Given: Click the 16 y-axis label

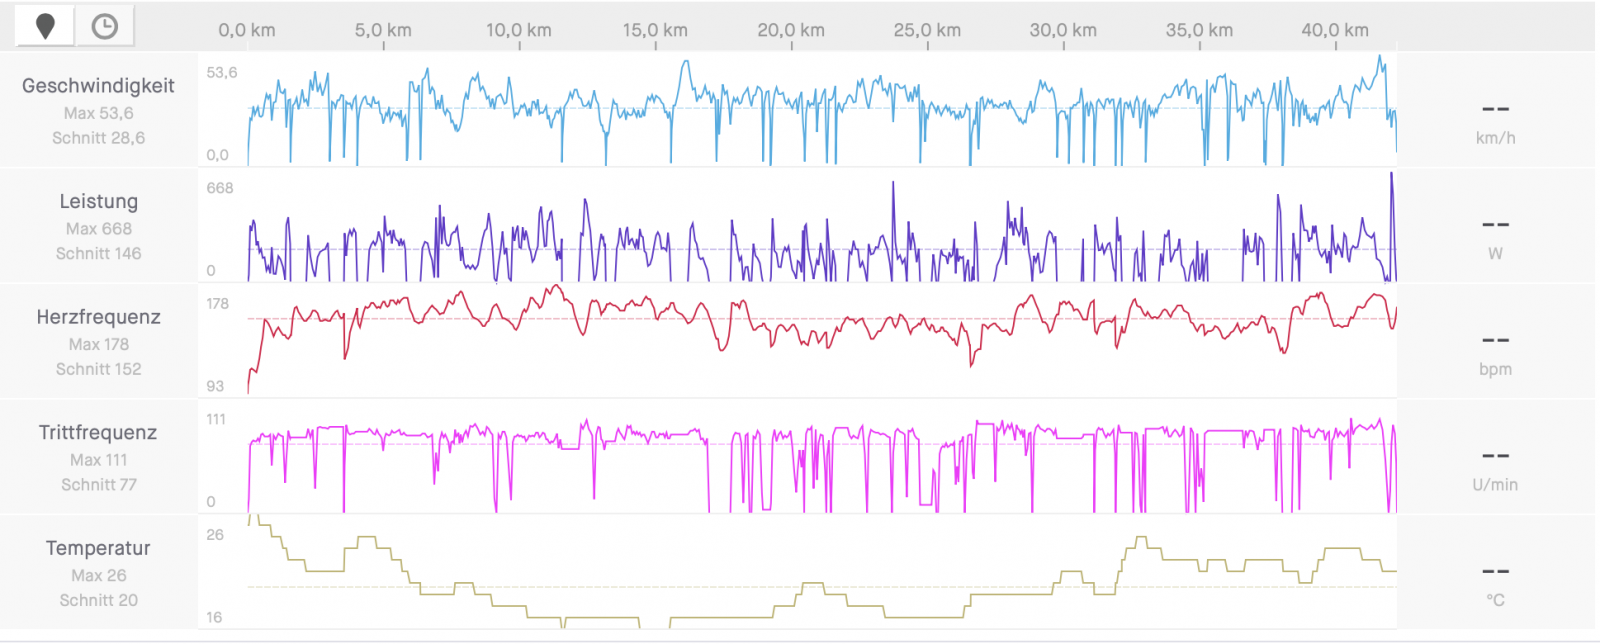Looking at the screenshot, I should pyautogui.click(x=214, y=617).
